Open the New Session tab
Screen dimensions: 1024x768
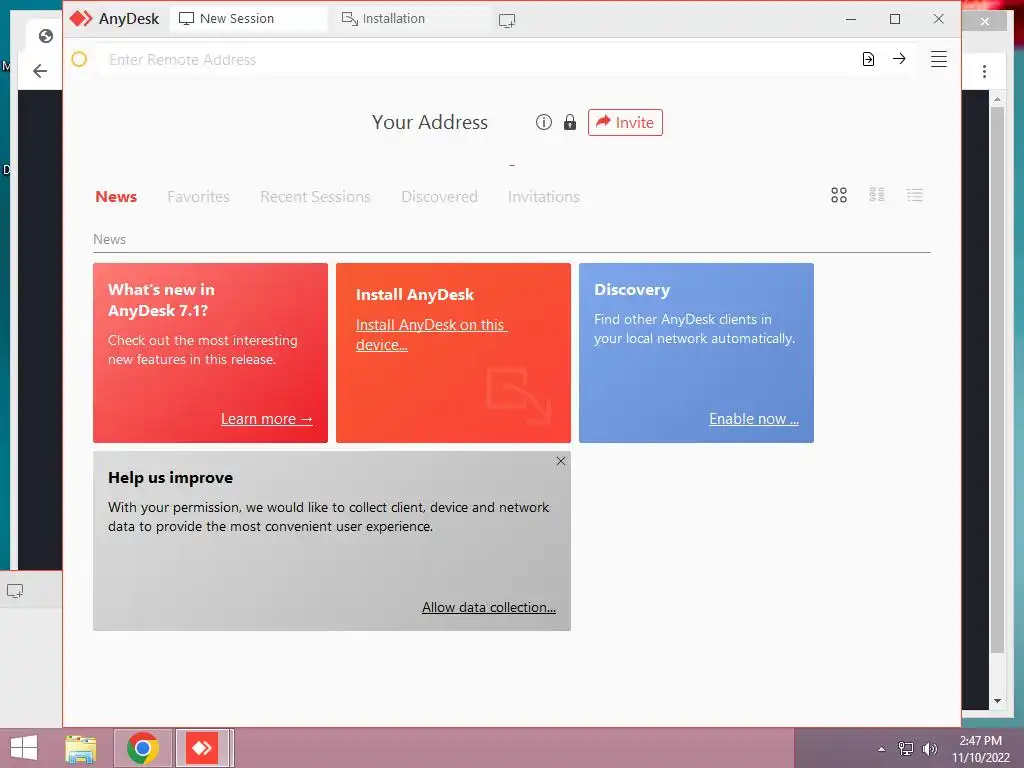(248, 19)
